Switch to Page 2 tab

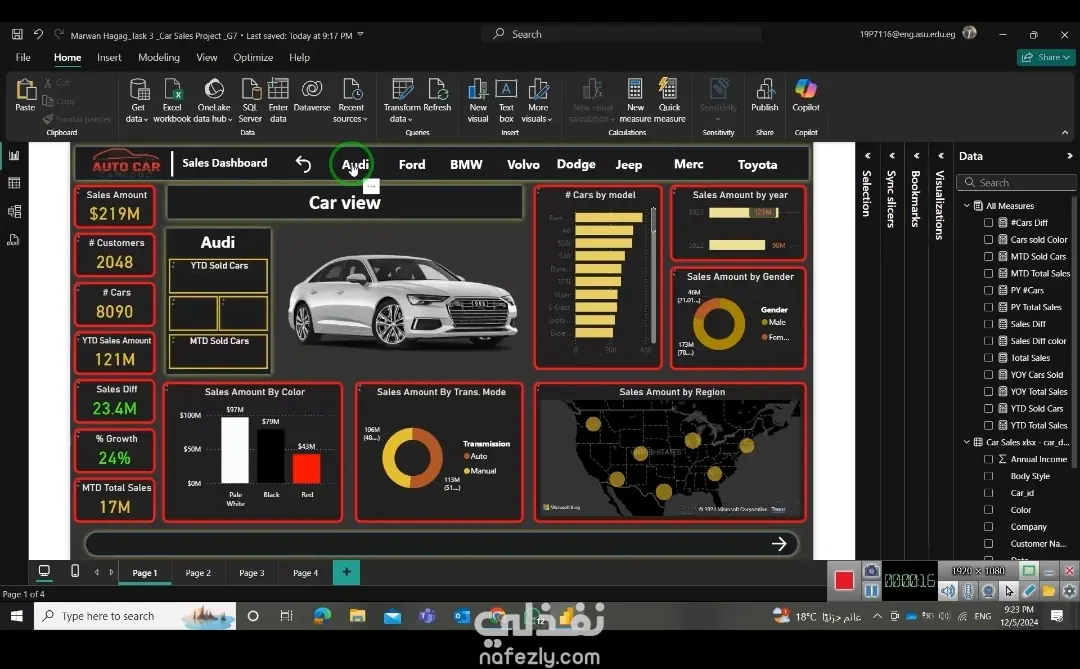(198, 573)
